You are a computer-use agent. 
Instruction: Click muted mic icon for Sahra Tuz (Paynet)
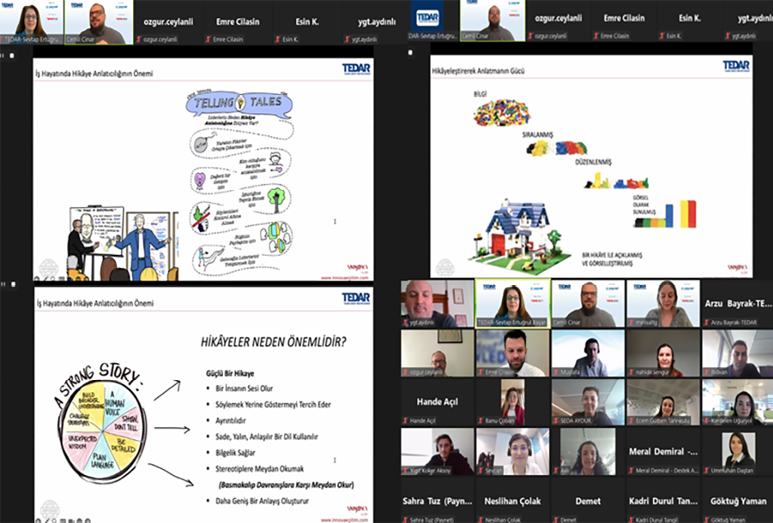point(405,520)
